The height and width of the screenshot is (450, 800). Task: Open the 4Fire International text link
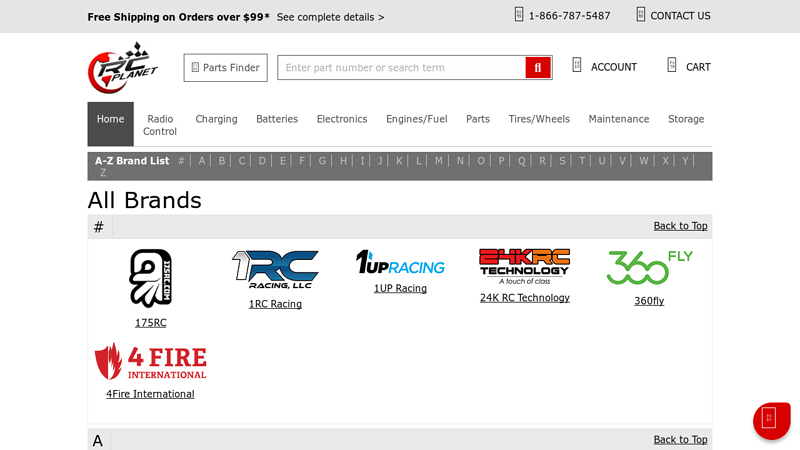click(x=151, y=394)
